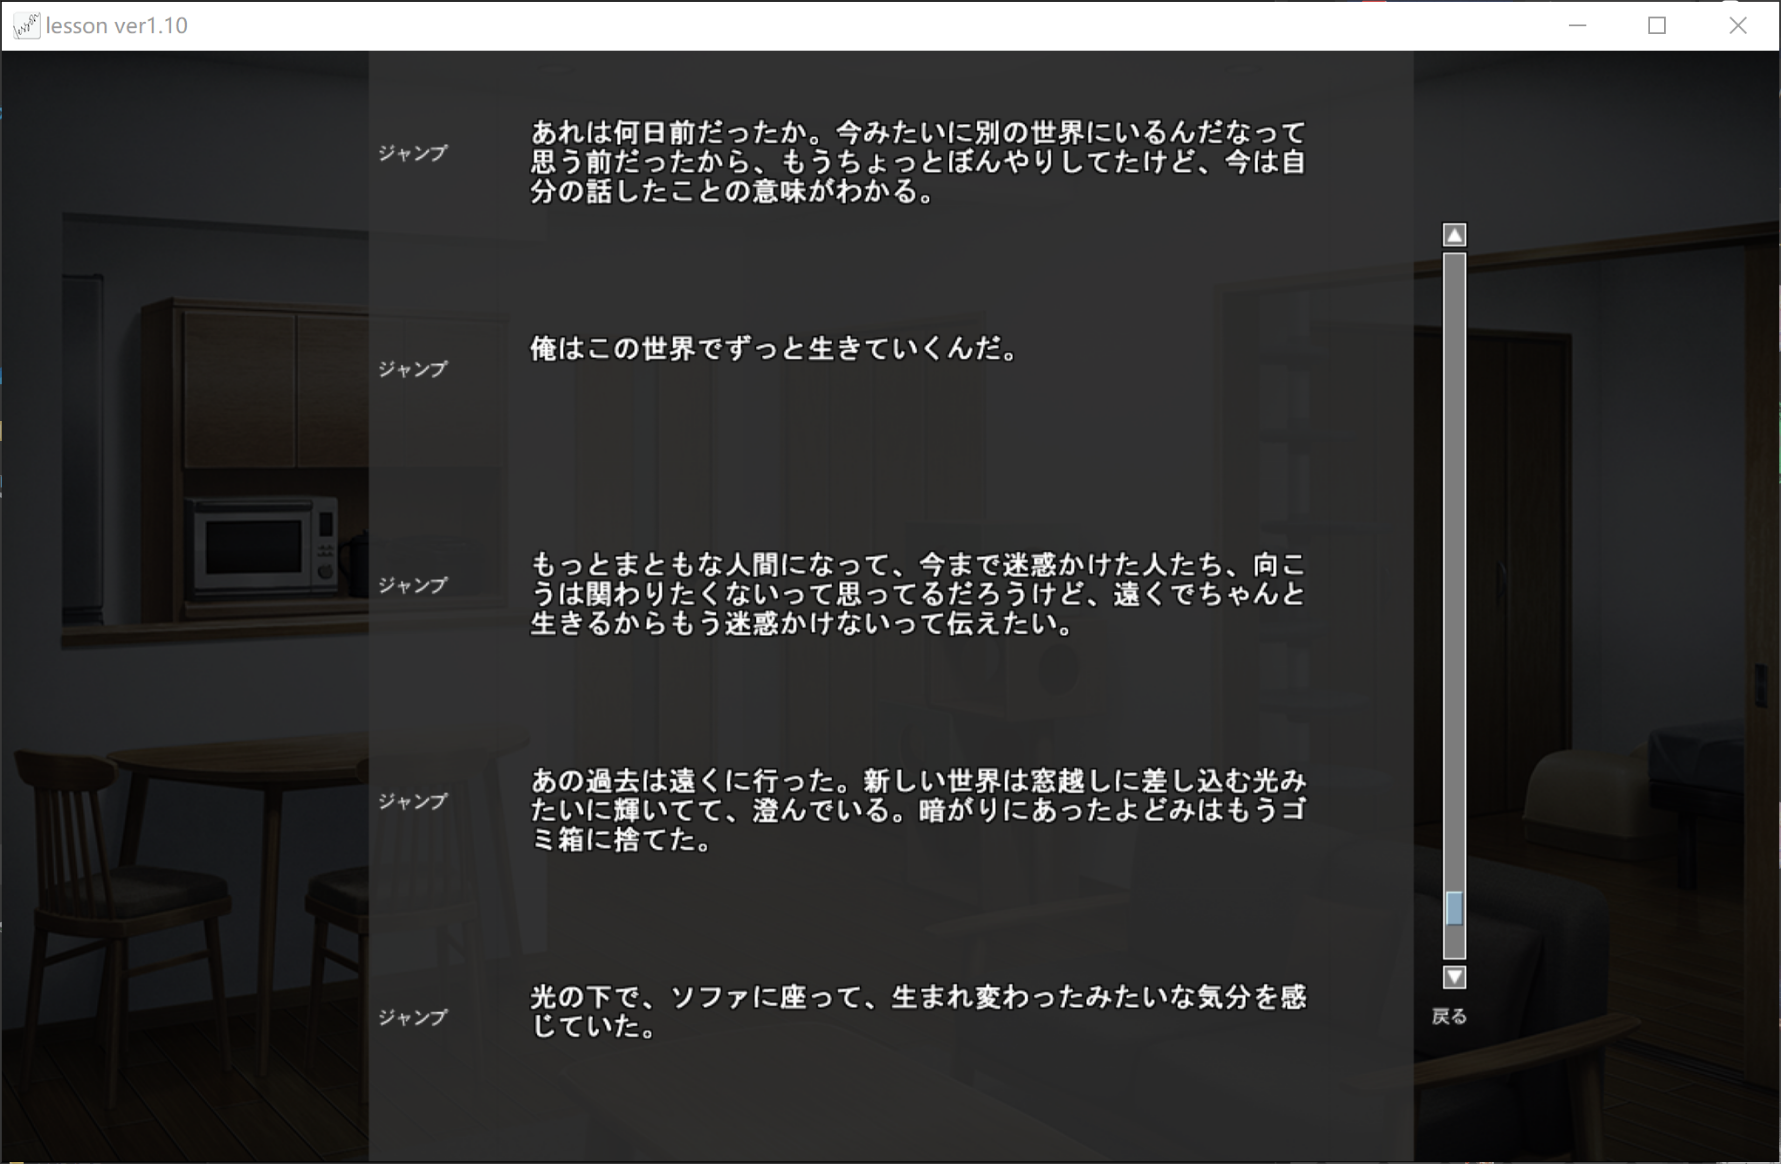Click ジャンプ next to the あの過去は遠くに行った line
Viewport: 1781px width, 1164px height.
412,801
